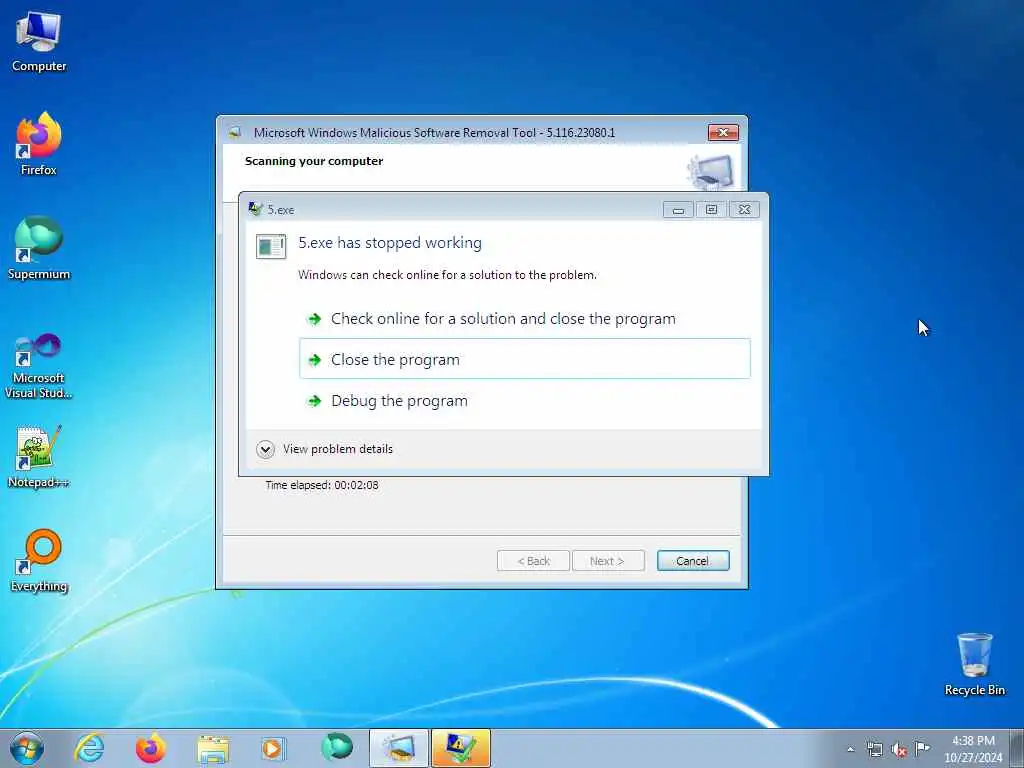Open the Recycle Bin
The image size is (1024, 768).
coord(974,664)
